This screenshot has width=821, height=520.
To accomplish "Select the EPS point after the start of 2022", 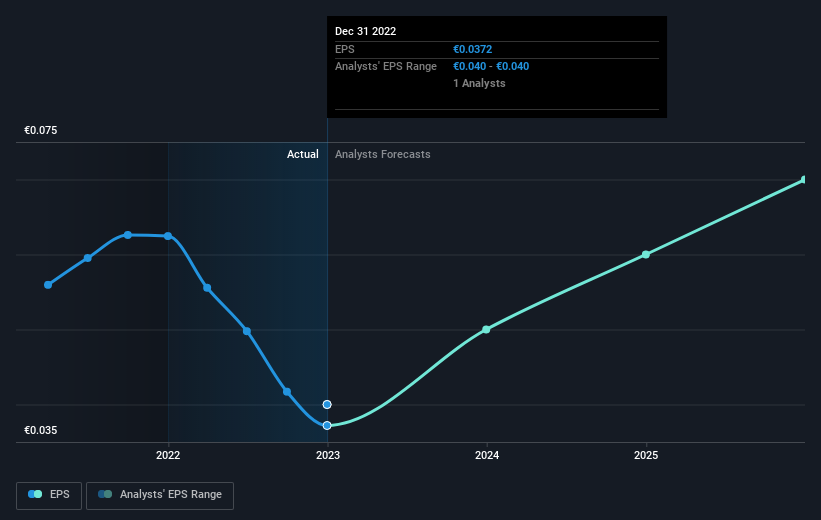I will [x=207, y=288].
